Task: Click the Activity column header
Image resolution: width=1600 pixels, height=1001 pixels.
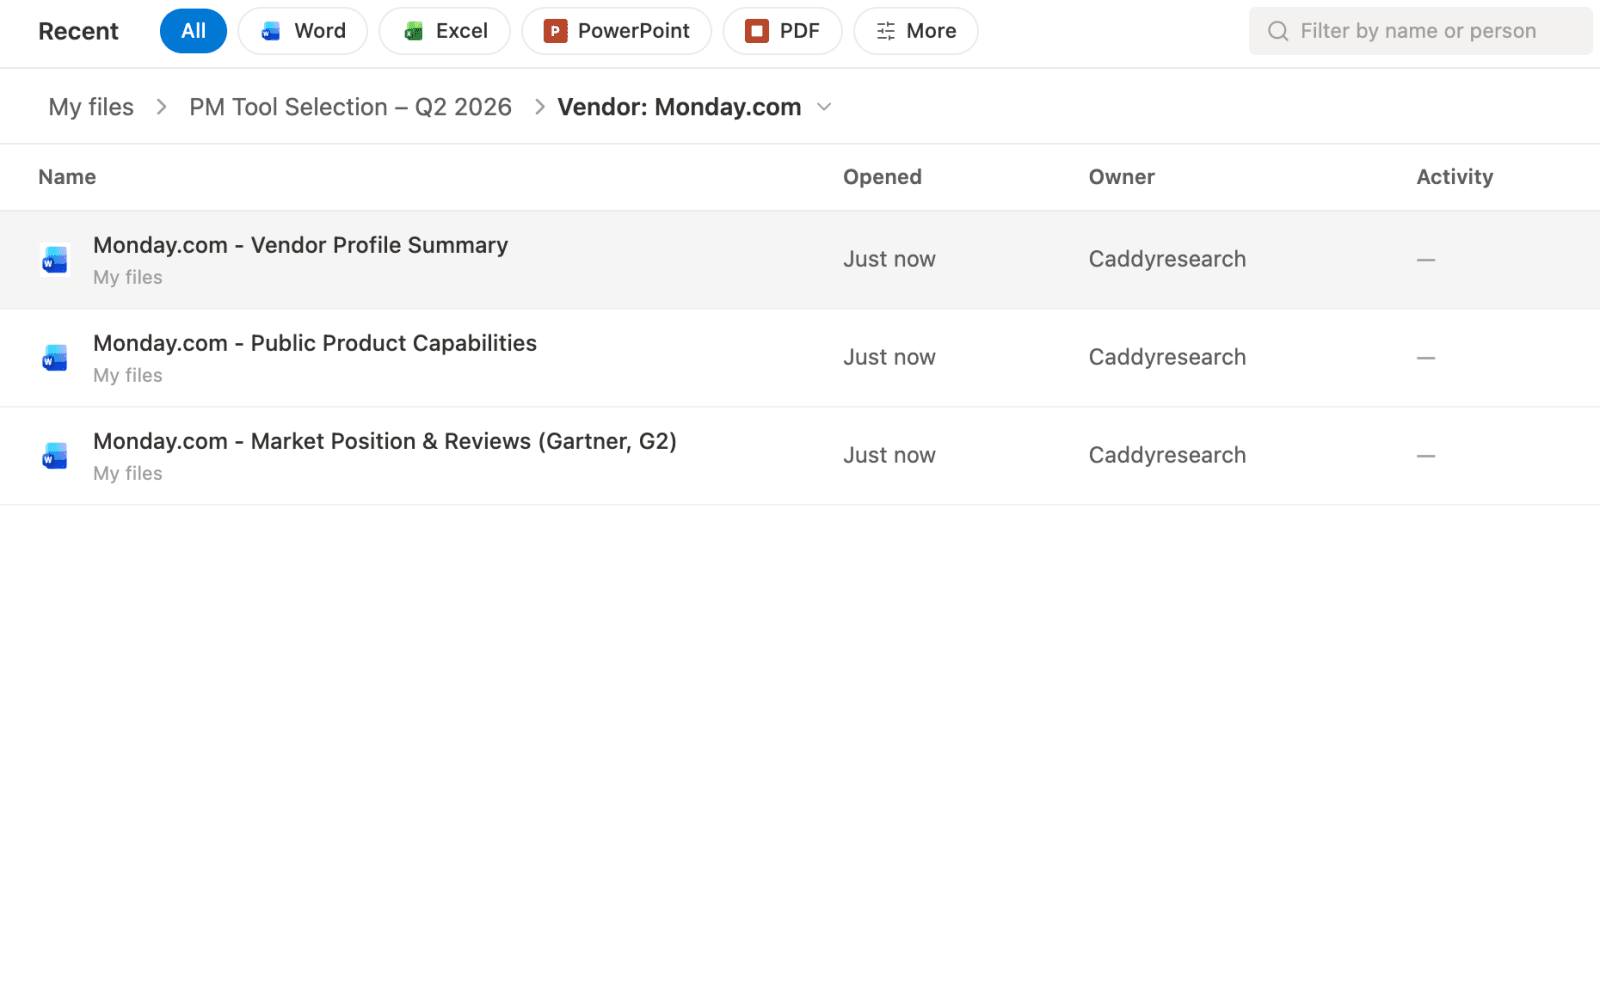Action: pos(1454,177)
